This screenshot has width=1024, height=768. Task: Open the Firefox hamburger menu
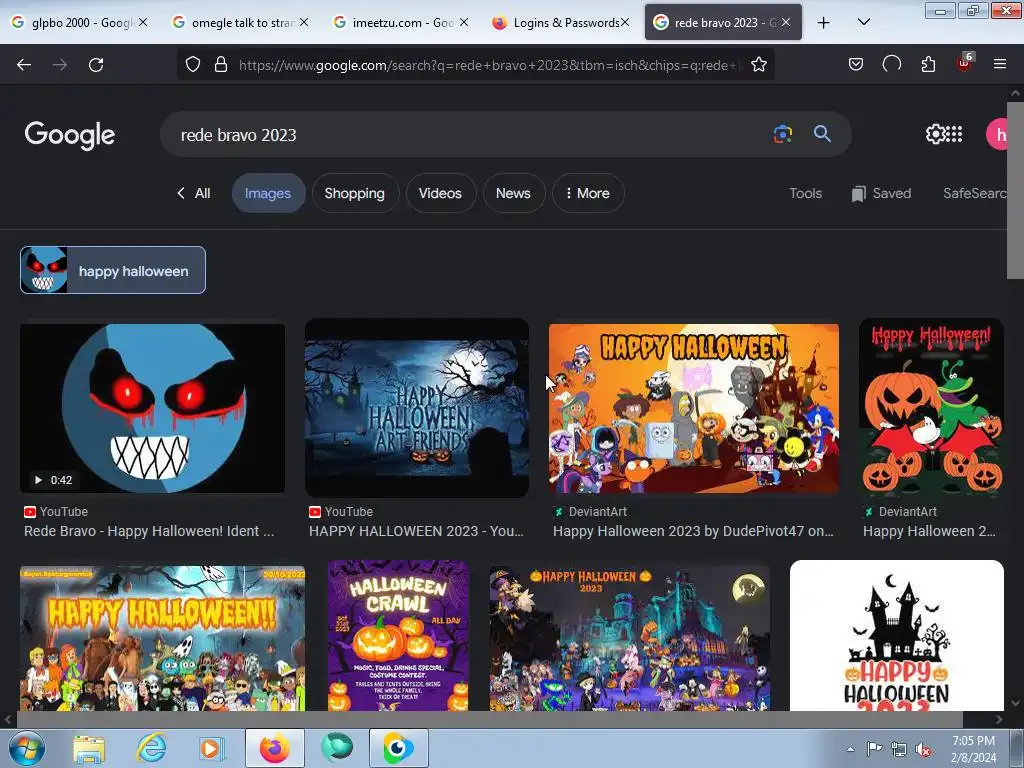pyautogui.click(x=999, y=64)
